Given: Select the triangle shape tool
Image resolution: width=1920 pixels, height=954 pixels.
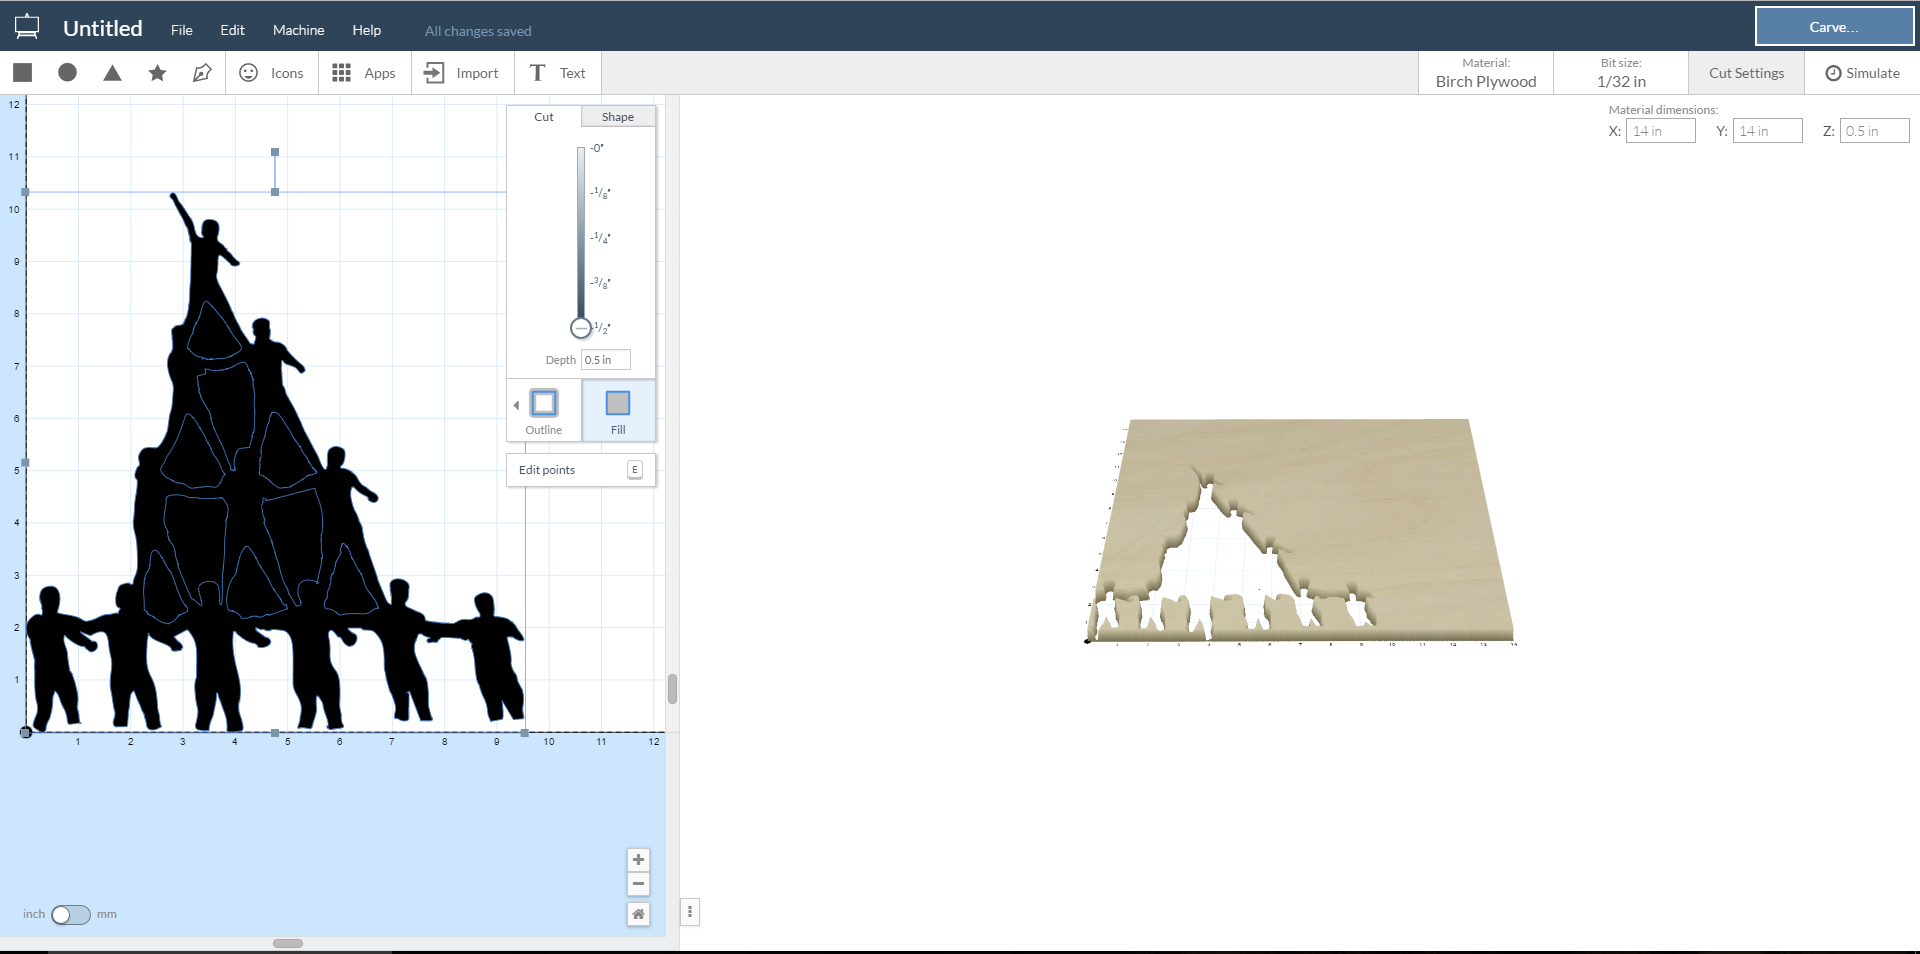Looking at the screenshot, I should 112,72.
